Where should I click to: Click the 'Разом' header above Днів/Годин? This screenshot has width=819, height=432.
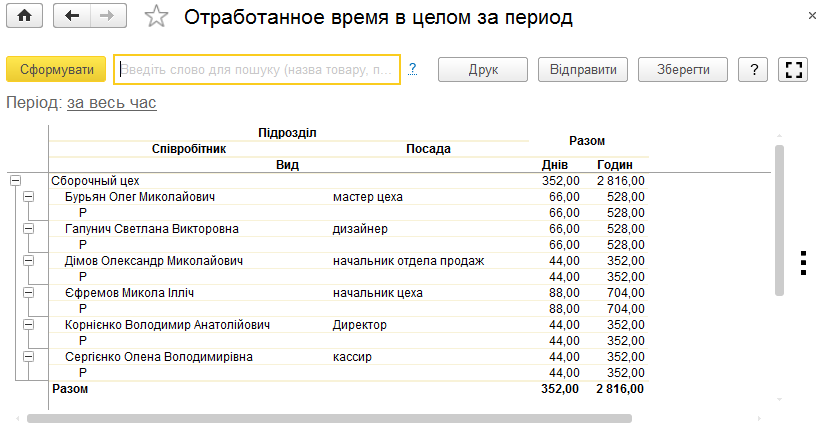click(x=587, y=141)
